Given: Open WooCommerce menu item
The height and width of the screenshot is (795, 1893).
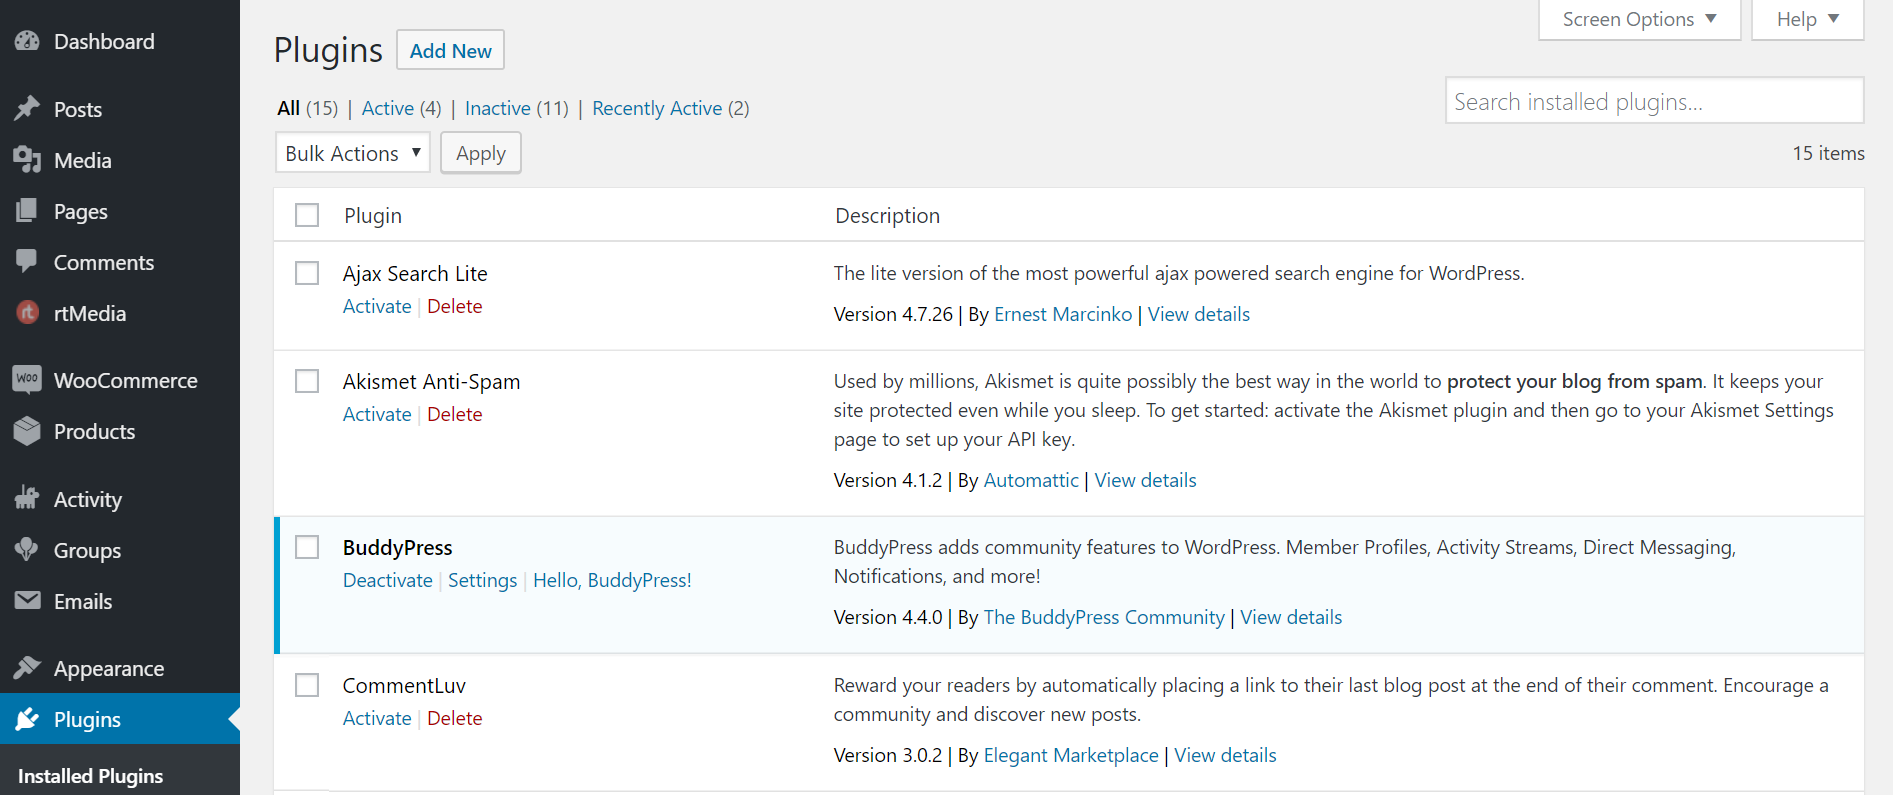Looking at the screenshot, I should pyautogui.click(x=126, y=380).
